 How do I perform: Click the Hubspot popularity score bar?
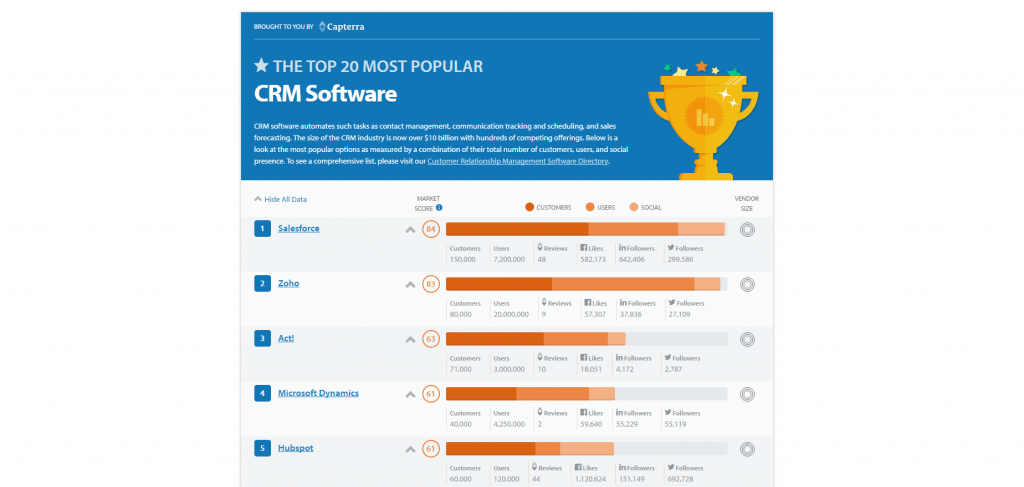point(586,448)
